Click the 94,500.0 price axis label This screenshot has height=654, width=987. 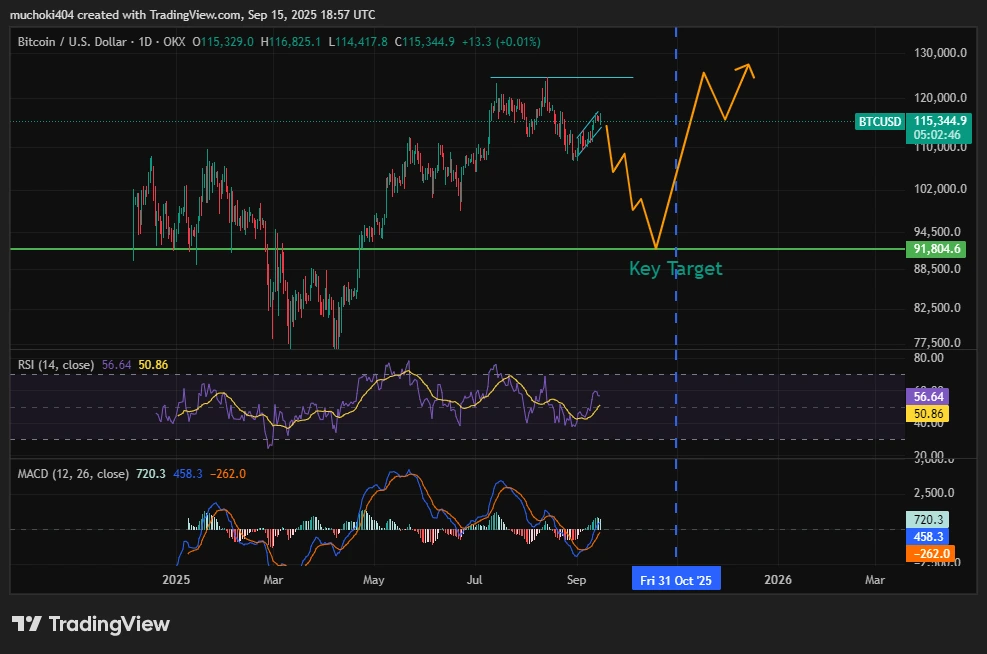(937, 232)
